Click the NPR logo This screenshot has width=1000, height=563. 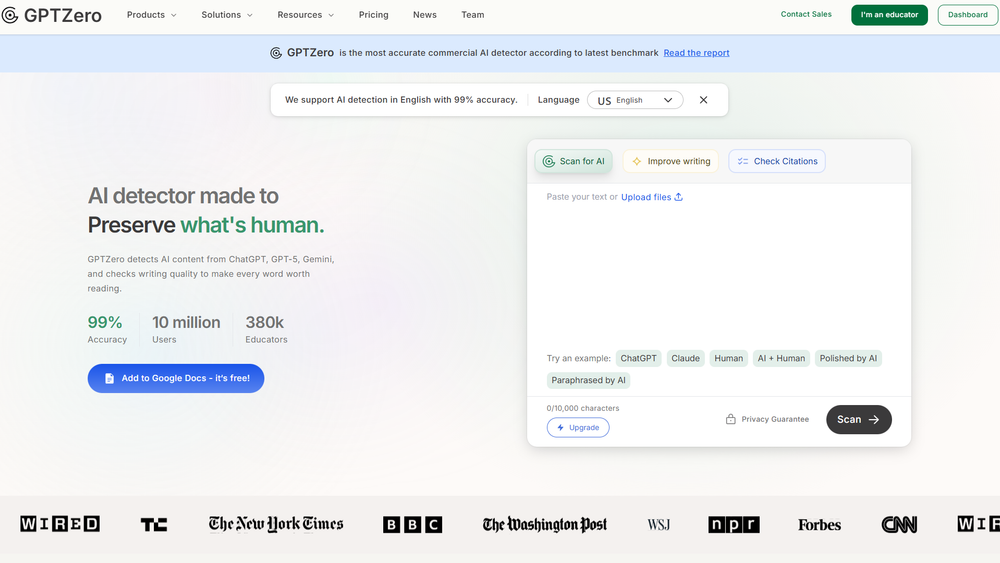(734, 525)
